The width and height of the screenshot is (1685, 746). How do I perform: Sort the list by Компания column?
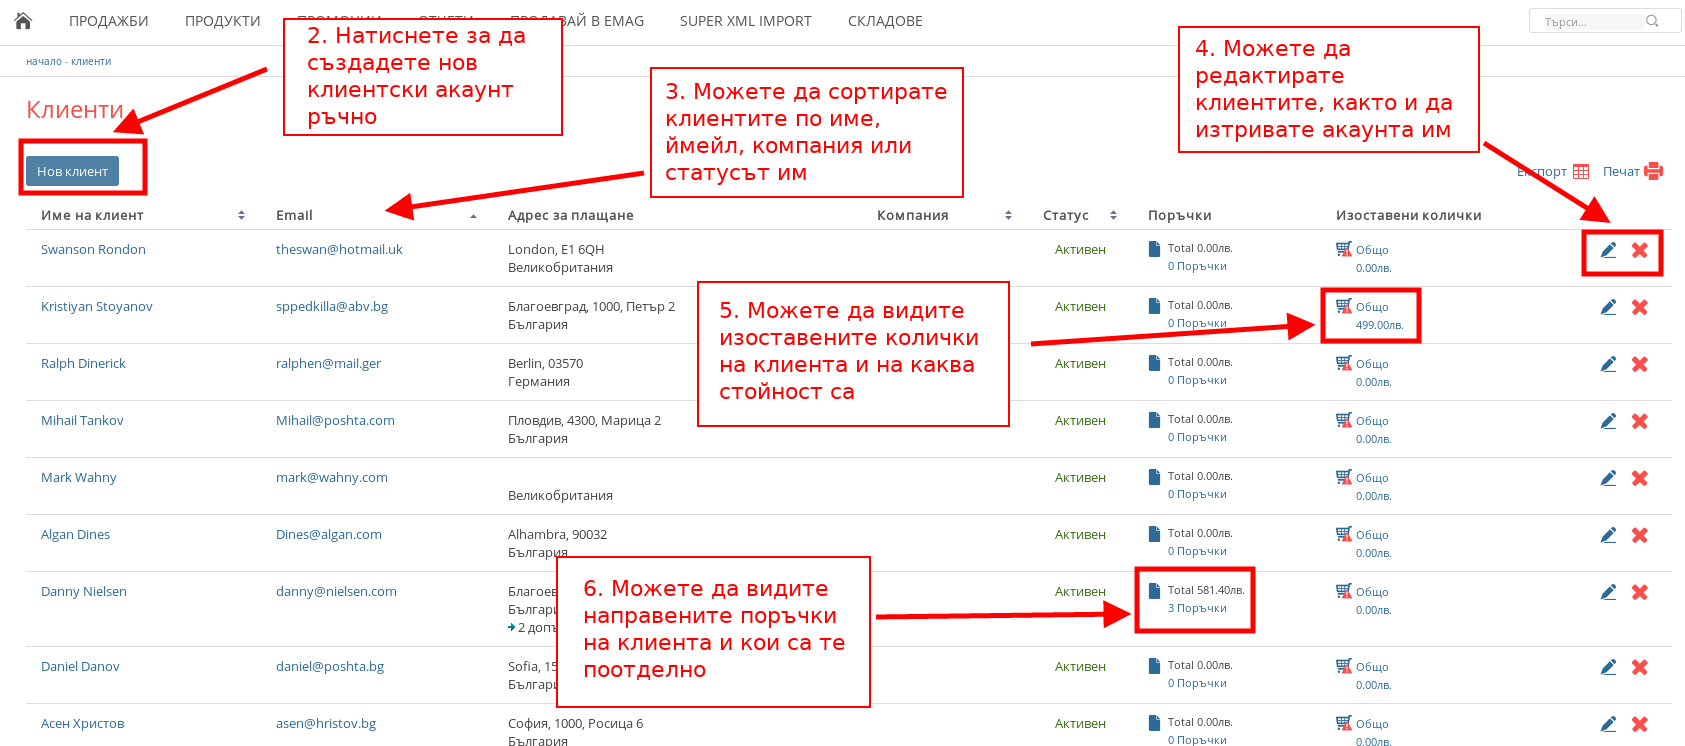pyautogui.click(x=1008, y=215)
